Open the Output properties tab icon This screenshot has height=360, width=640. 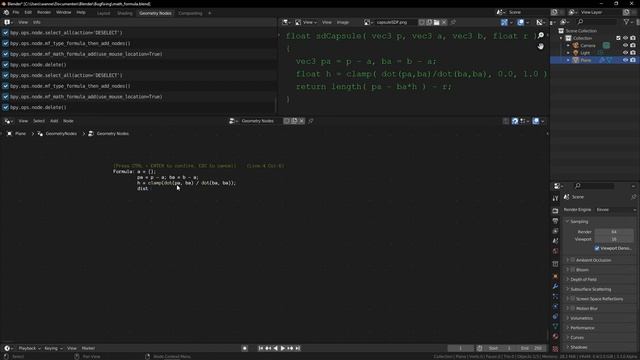click(555, 221)
